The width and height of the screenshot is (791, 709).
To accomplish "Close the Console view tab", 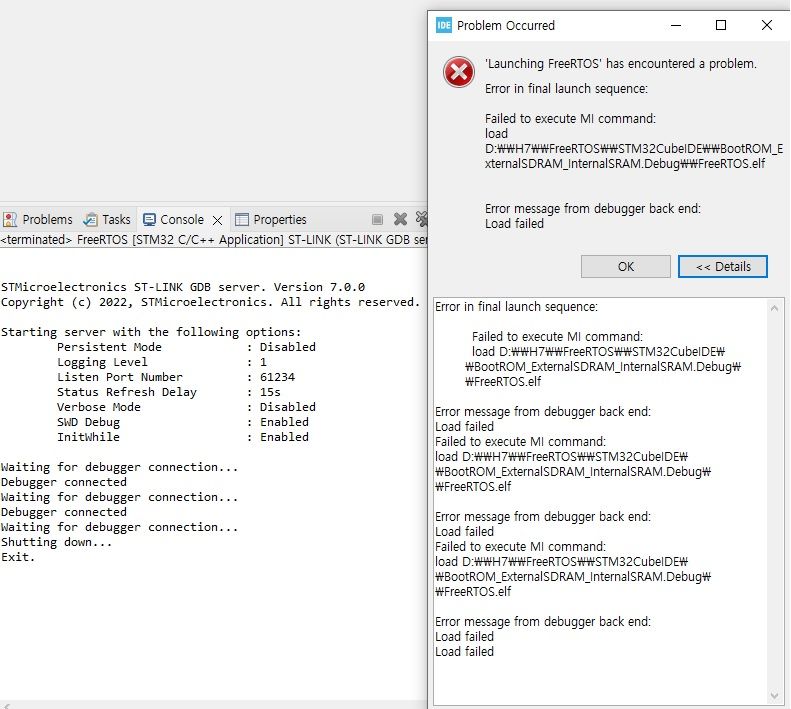I will click(217, 220).
